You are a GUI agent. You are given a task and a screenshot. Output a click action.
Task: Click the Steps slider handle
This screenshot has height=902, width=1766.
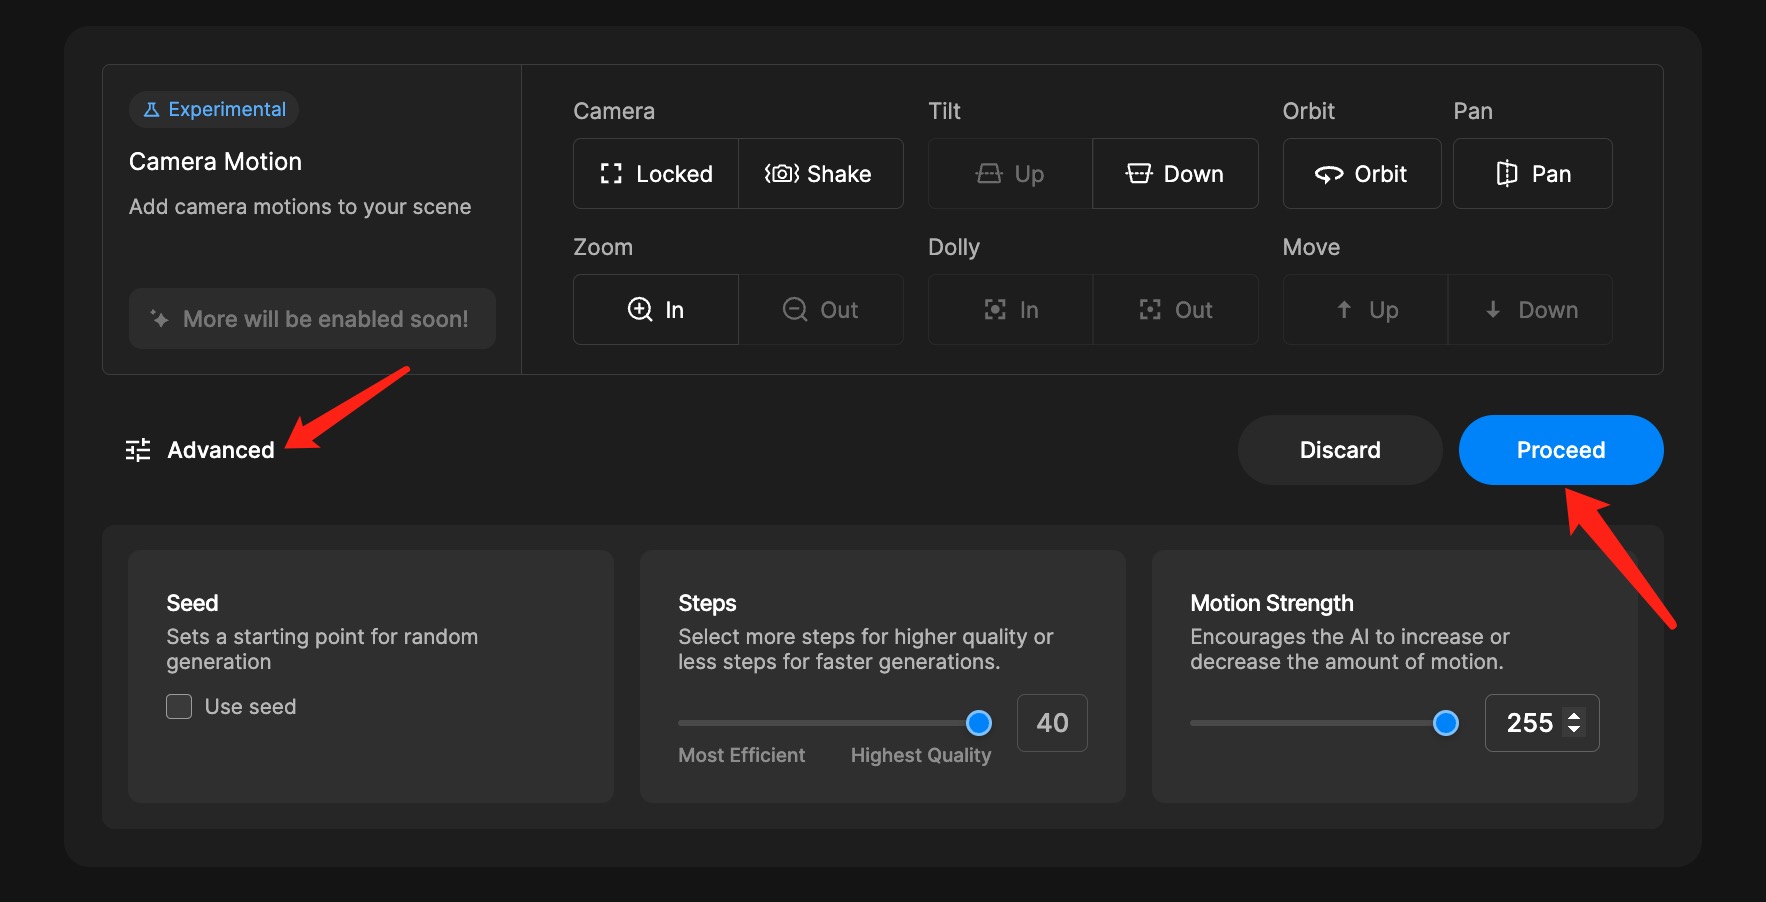click(979, 723)
